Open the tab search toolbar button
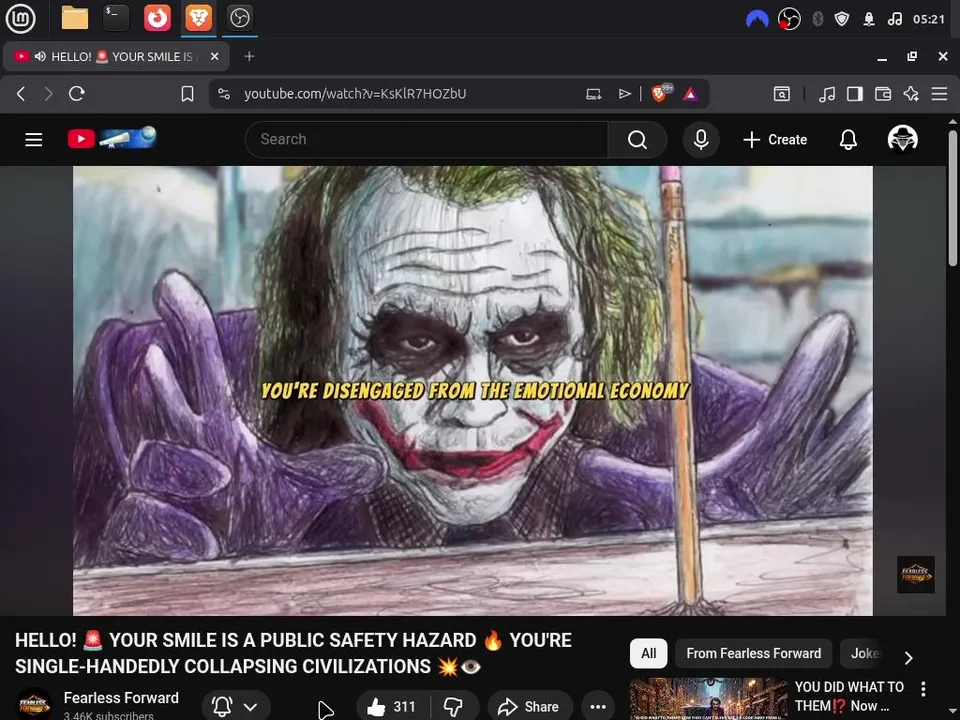960x720 pixels. click(782, 94)
